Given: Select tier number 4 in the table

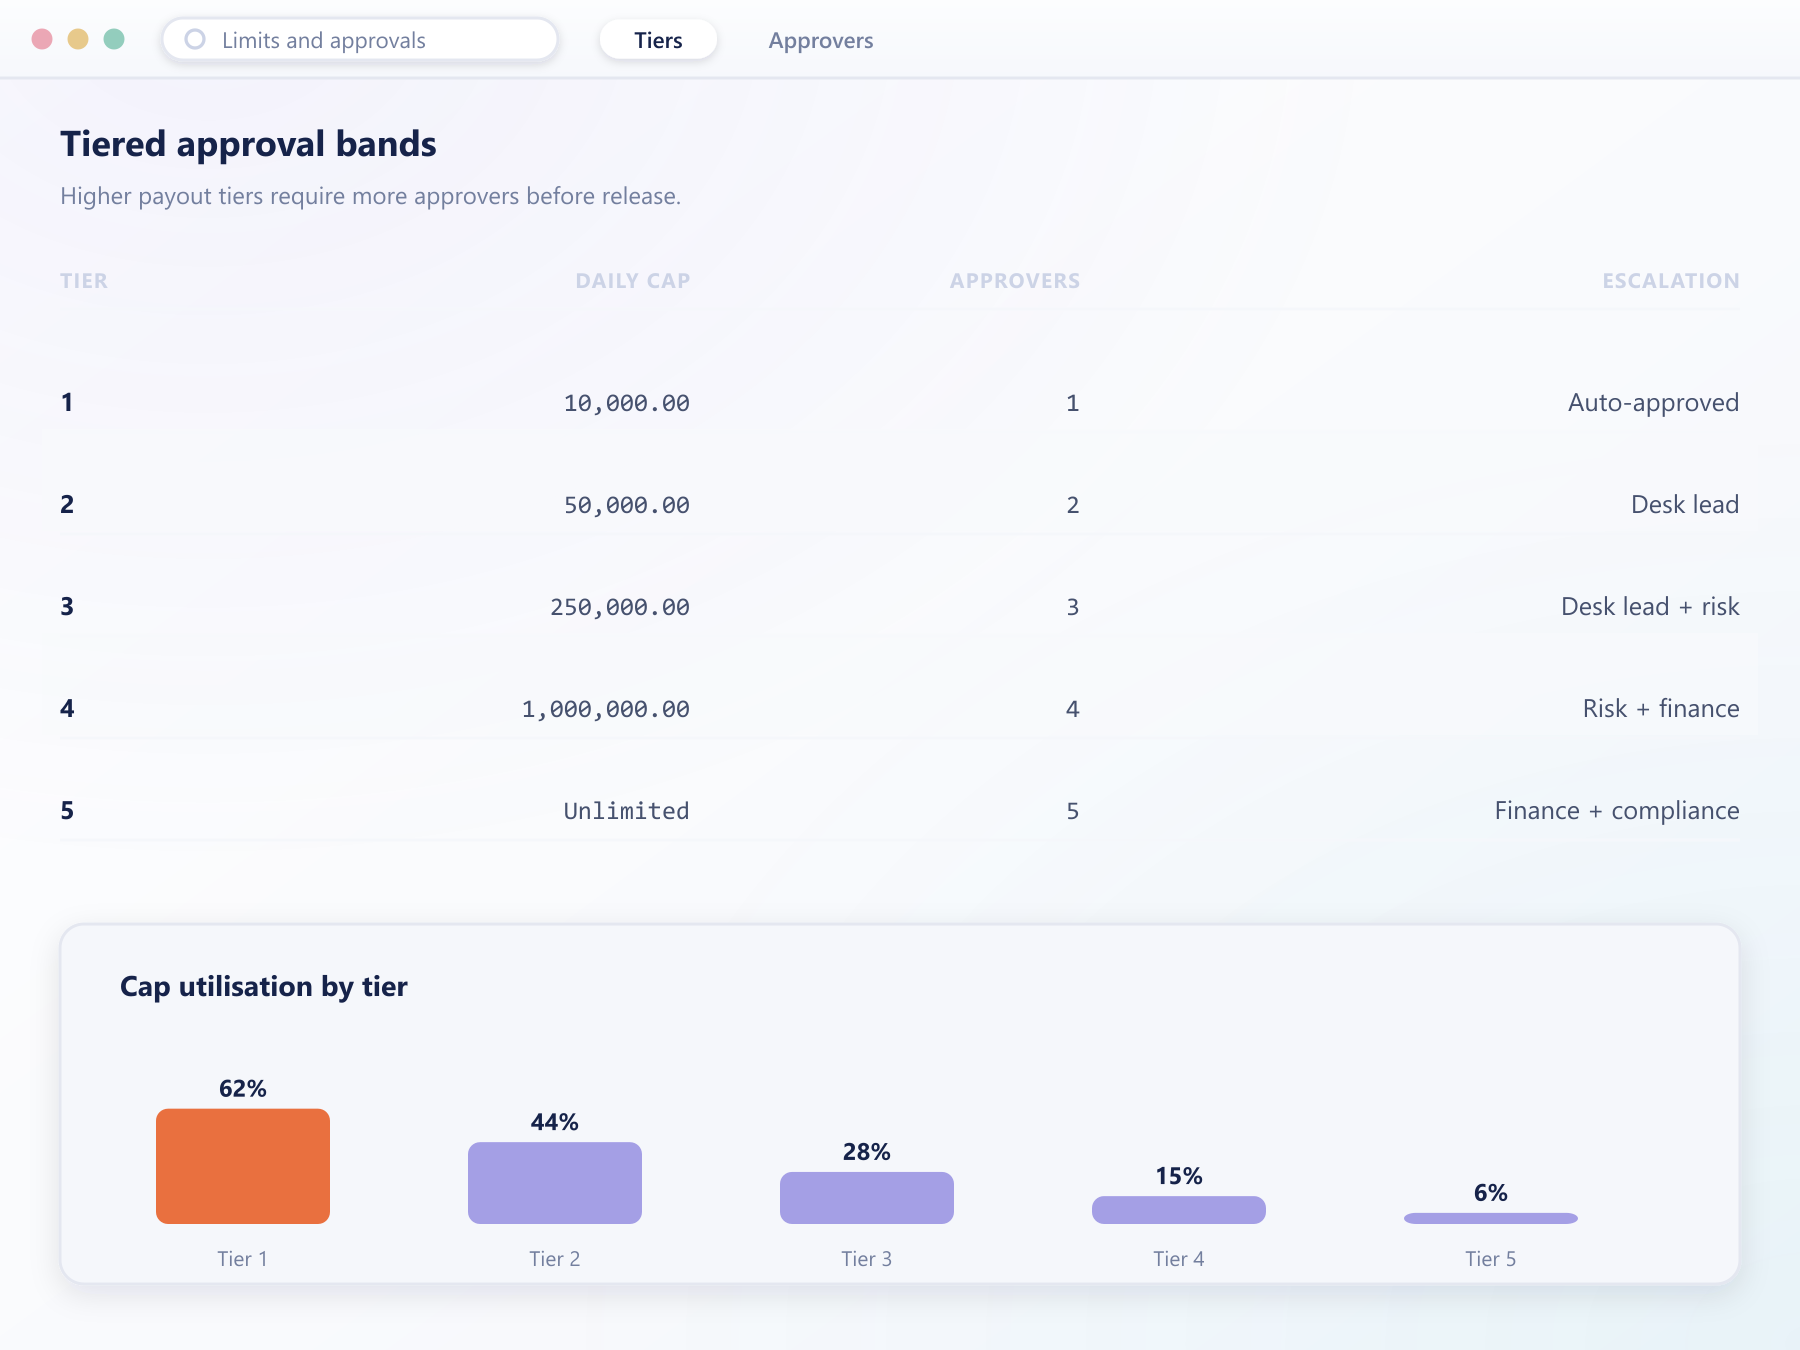Looking at the screenshot, I should click(x=67, y=708).
